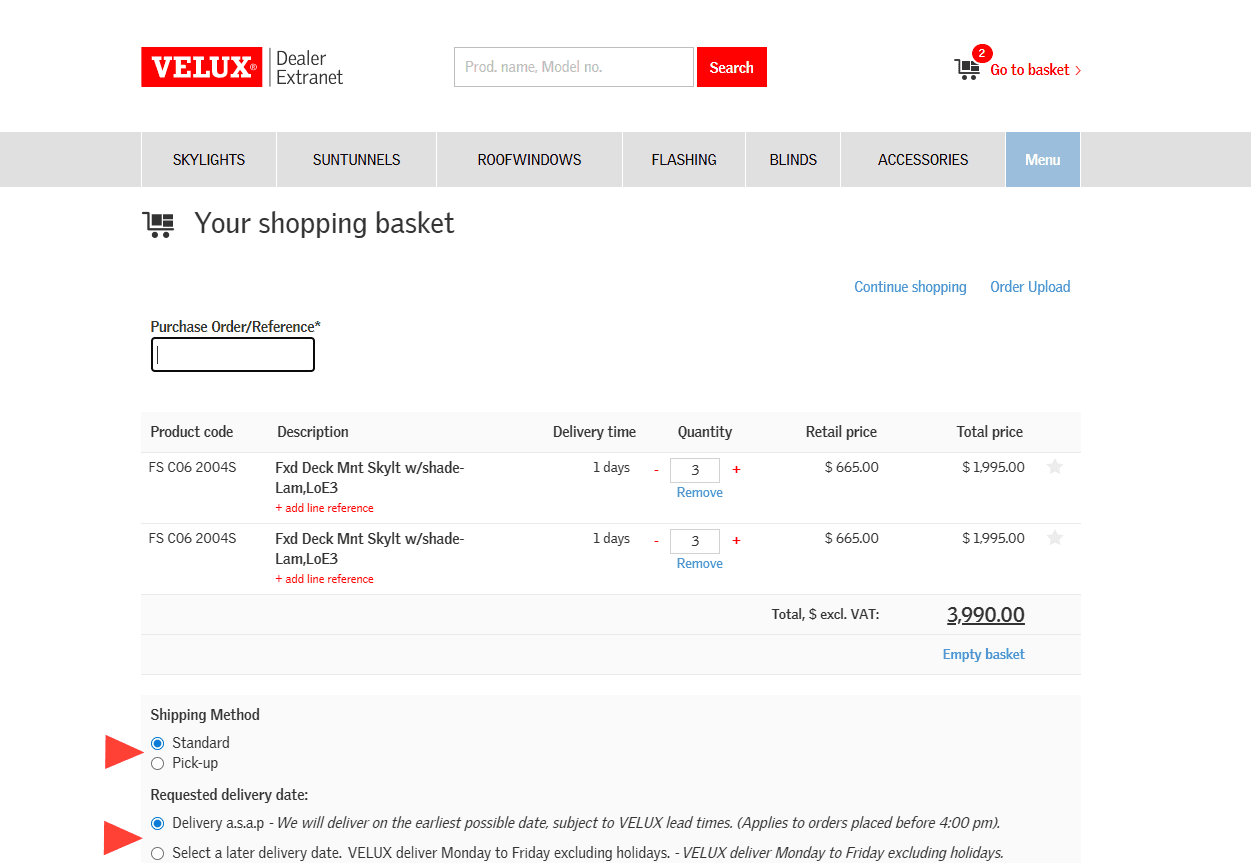Screen dimensions: 1251x863
Task: Select Pick-up shipping method
Action: pyautogui.click(x=158, y=763)
